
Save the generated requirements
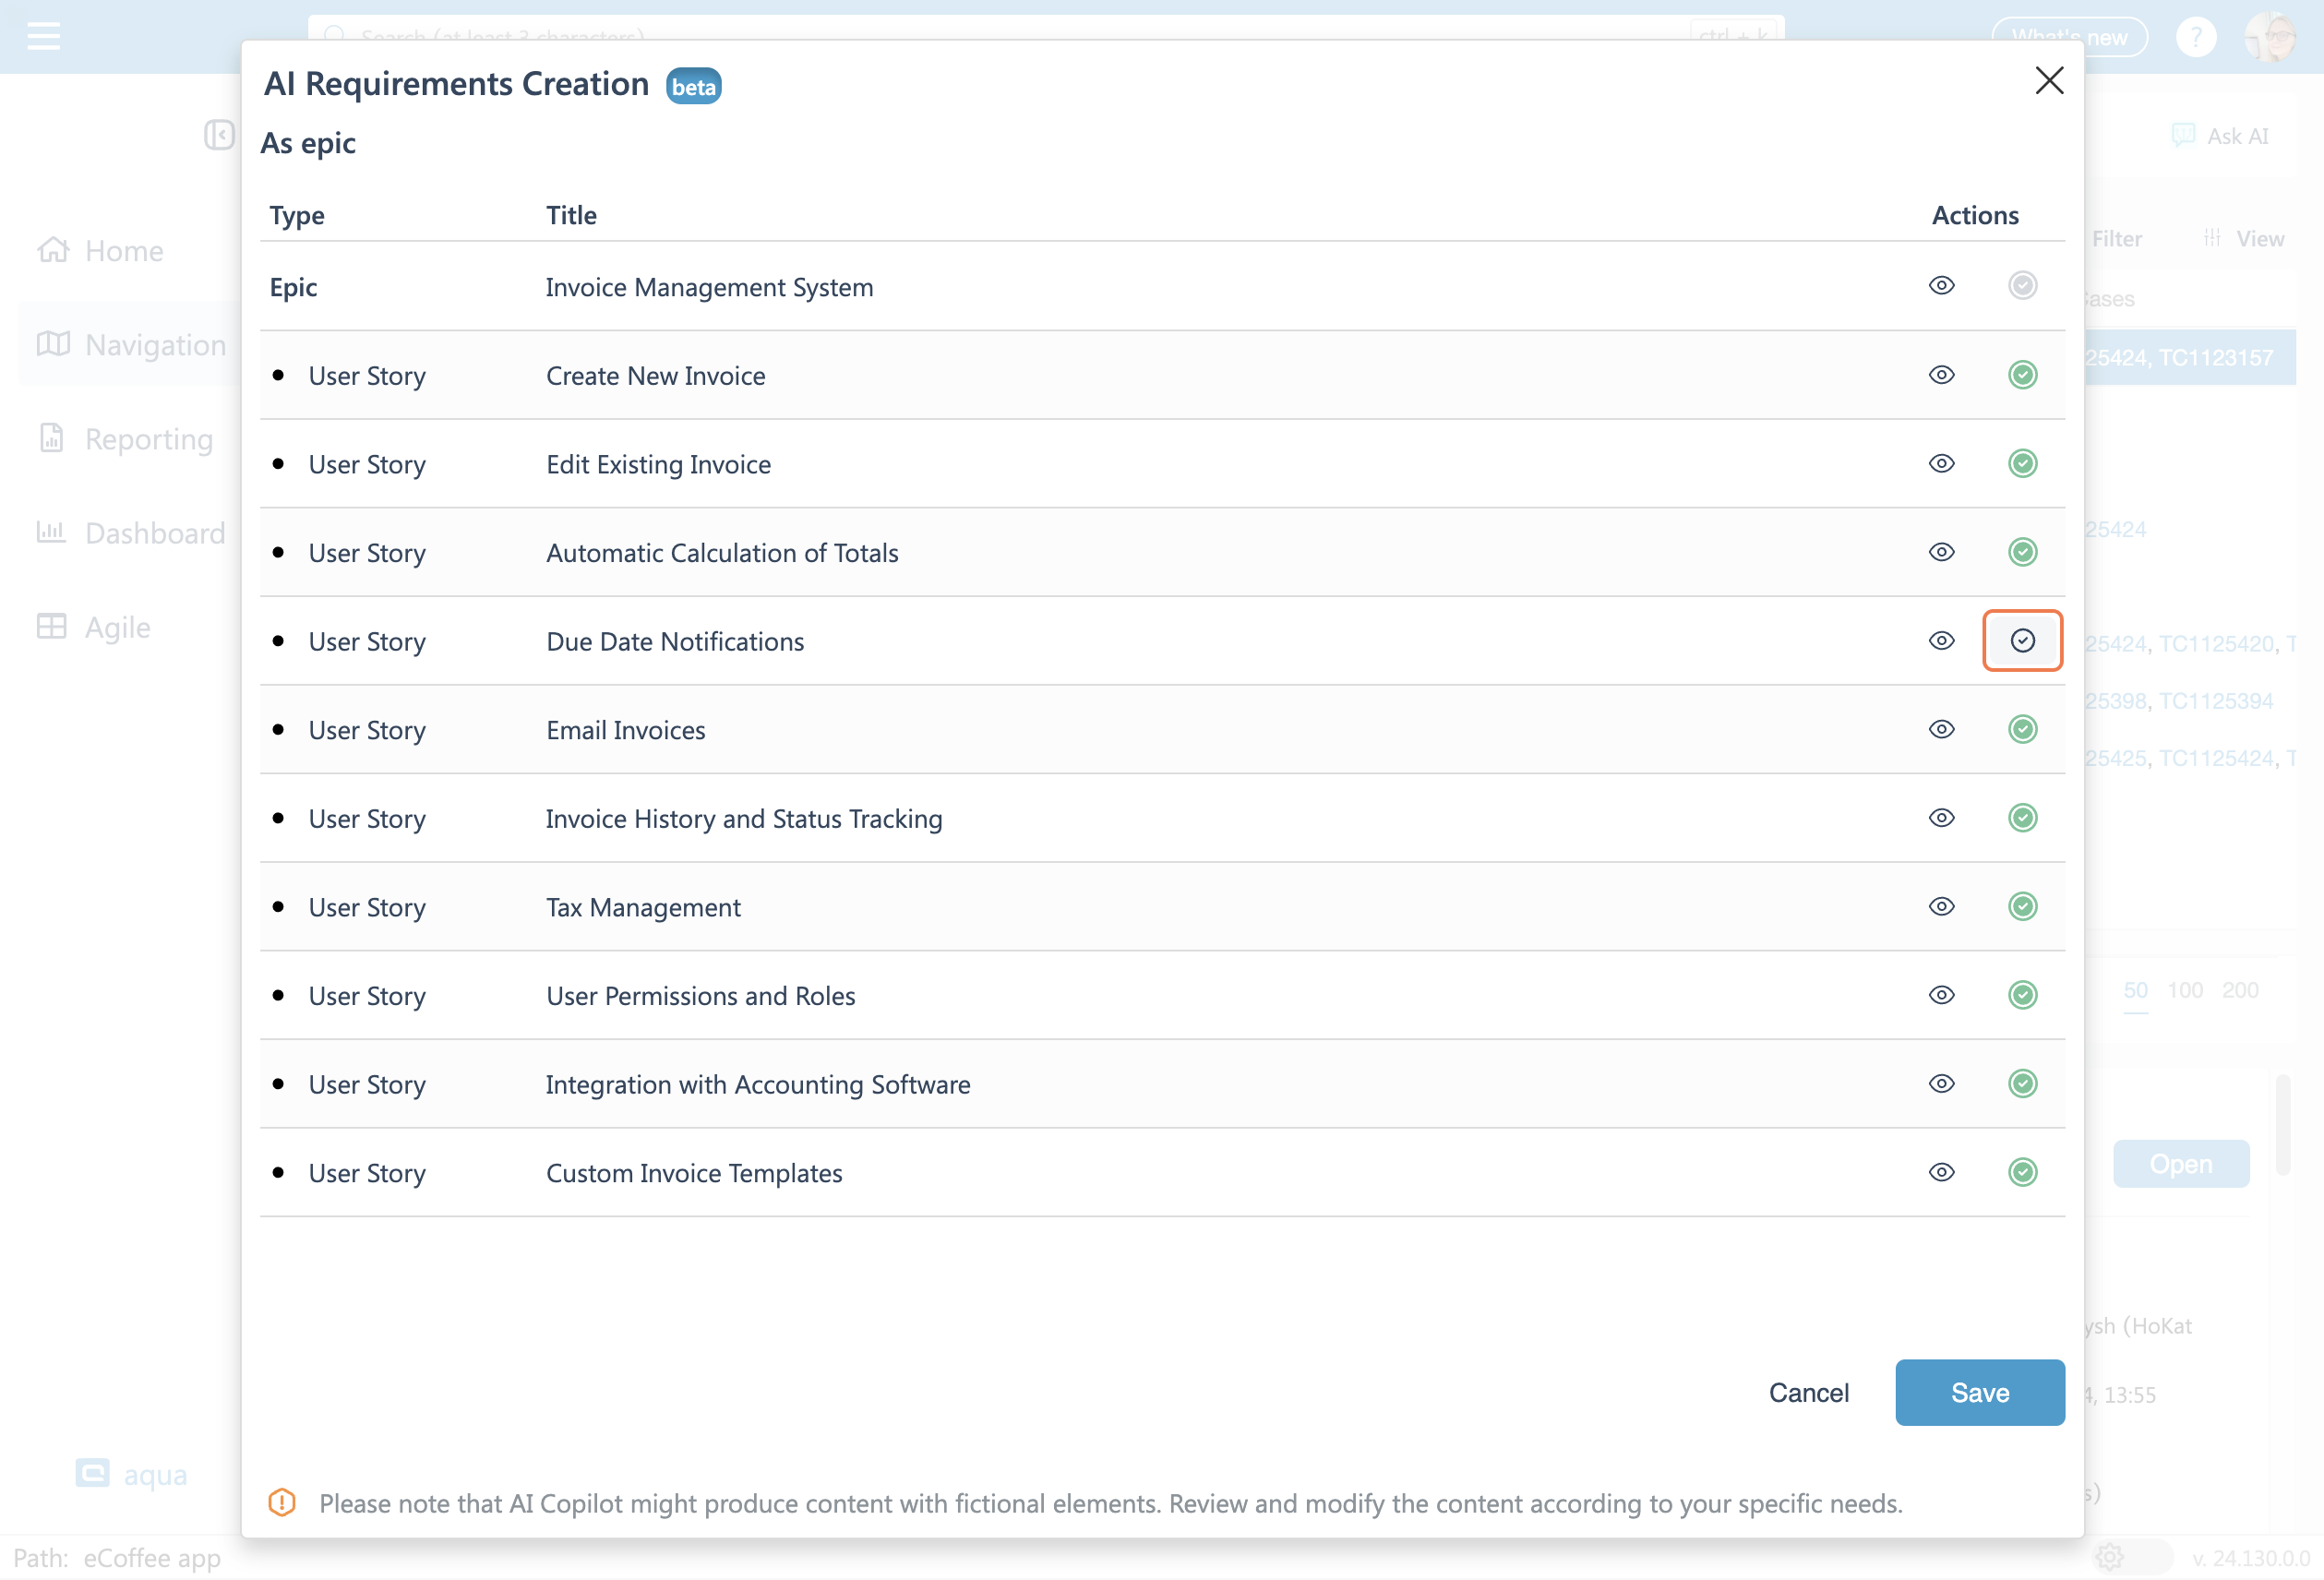coord(1979,1392)
